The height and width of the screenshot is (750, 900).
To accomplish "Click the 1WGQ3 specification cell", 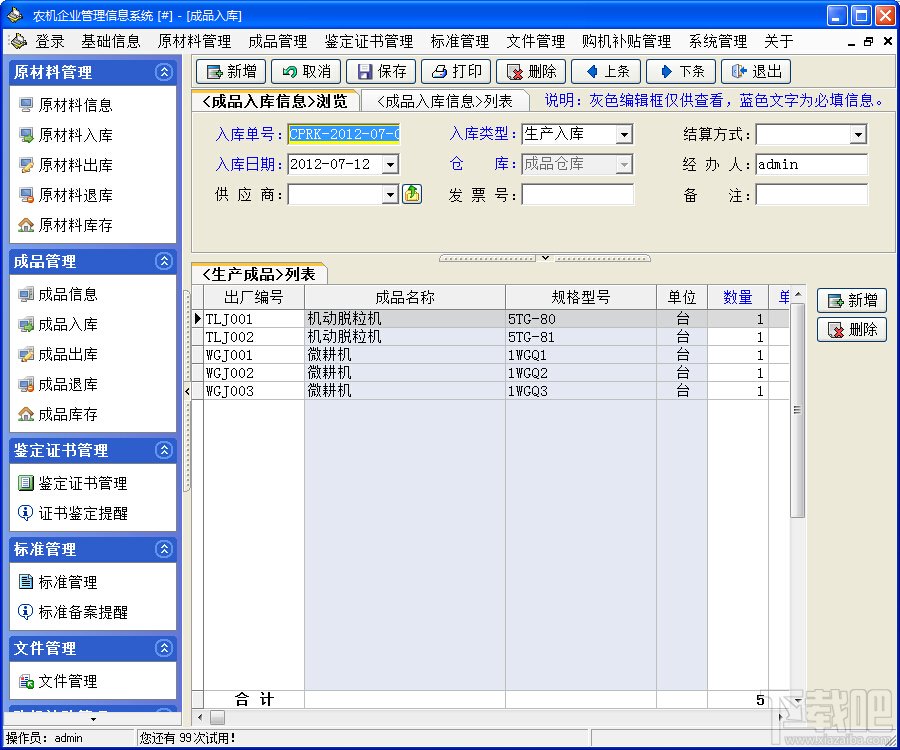I will click(x=580, y=391).
